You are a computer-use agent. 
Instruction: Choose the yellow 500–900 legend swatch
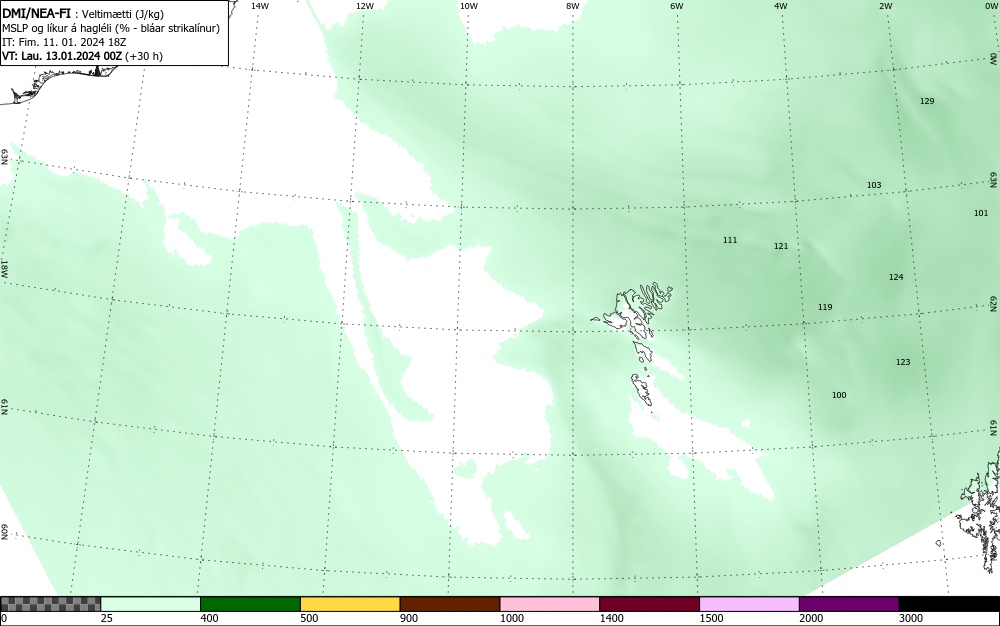(x=350, y=604)
